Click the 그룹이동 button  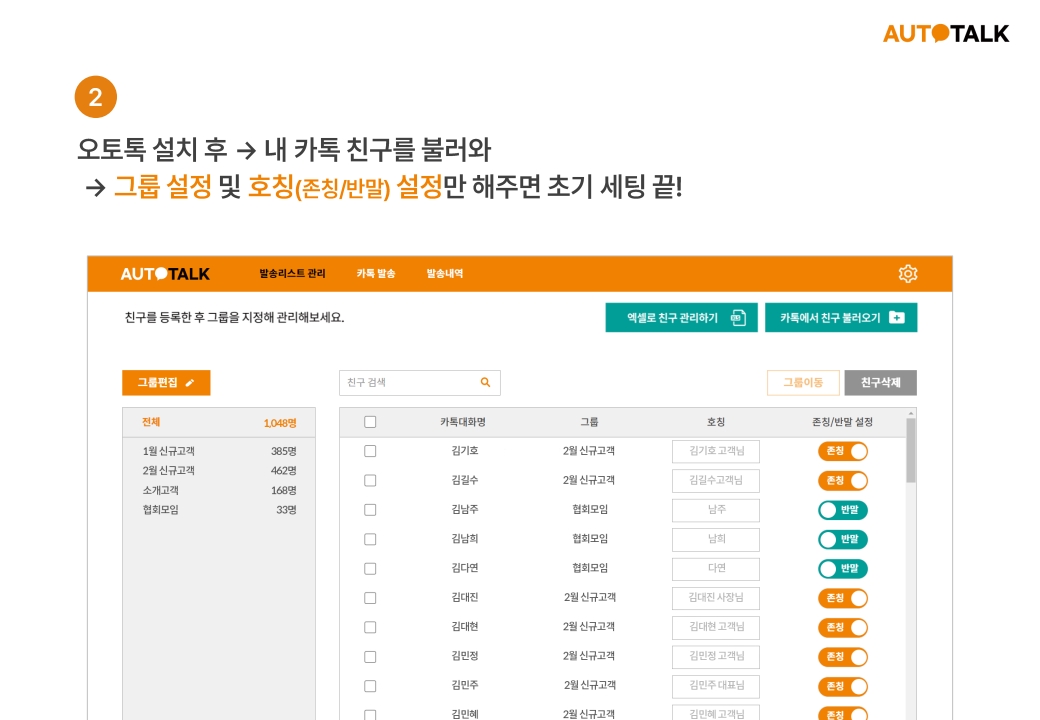tap(803, 383)
